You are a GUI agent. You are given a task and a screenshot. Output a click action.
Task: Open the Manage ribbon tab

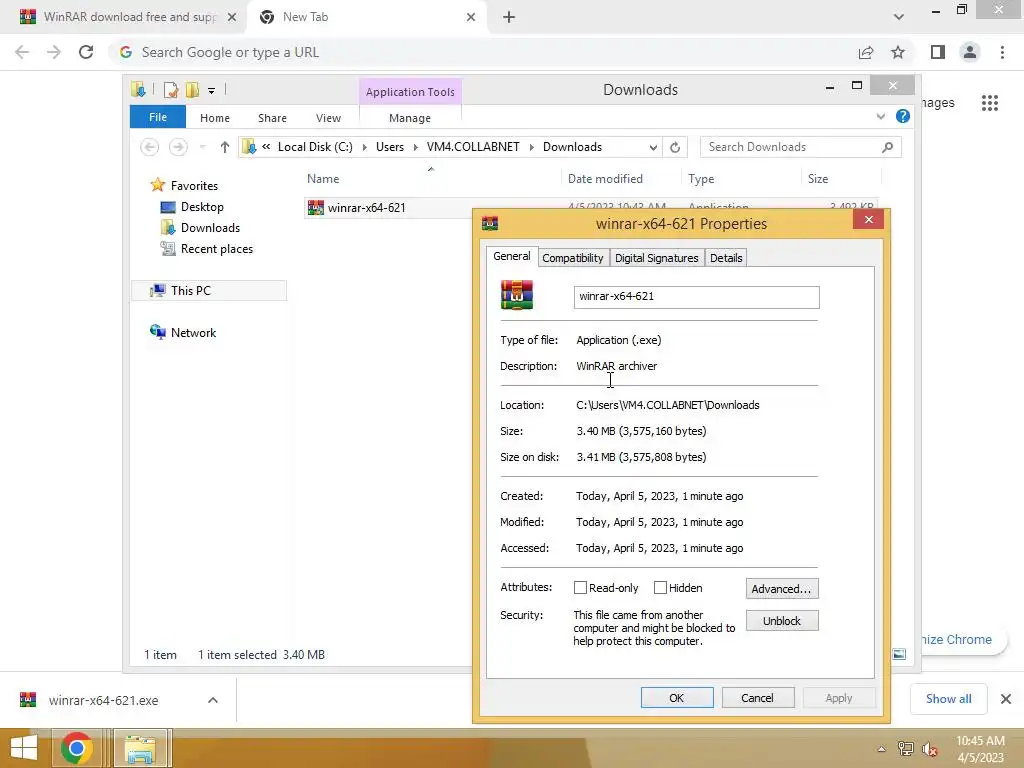[x=409, y=118]
